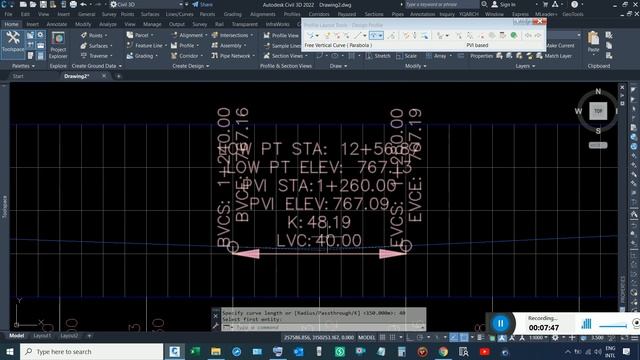640x360 pixels.
Task: Expand the Points dropdown
Action: click(x=106, y=36)
